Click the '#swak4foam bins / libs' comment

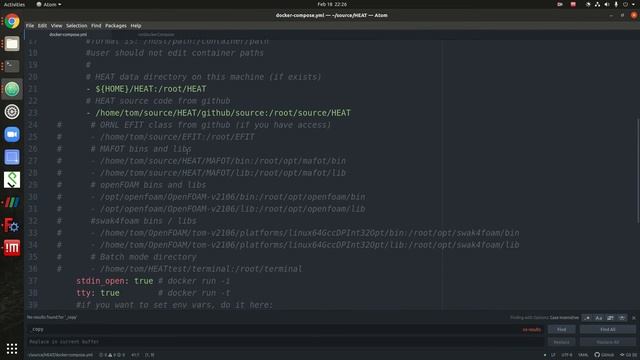[x=143, y=221]
